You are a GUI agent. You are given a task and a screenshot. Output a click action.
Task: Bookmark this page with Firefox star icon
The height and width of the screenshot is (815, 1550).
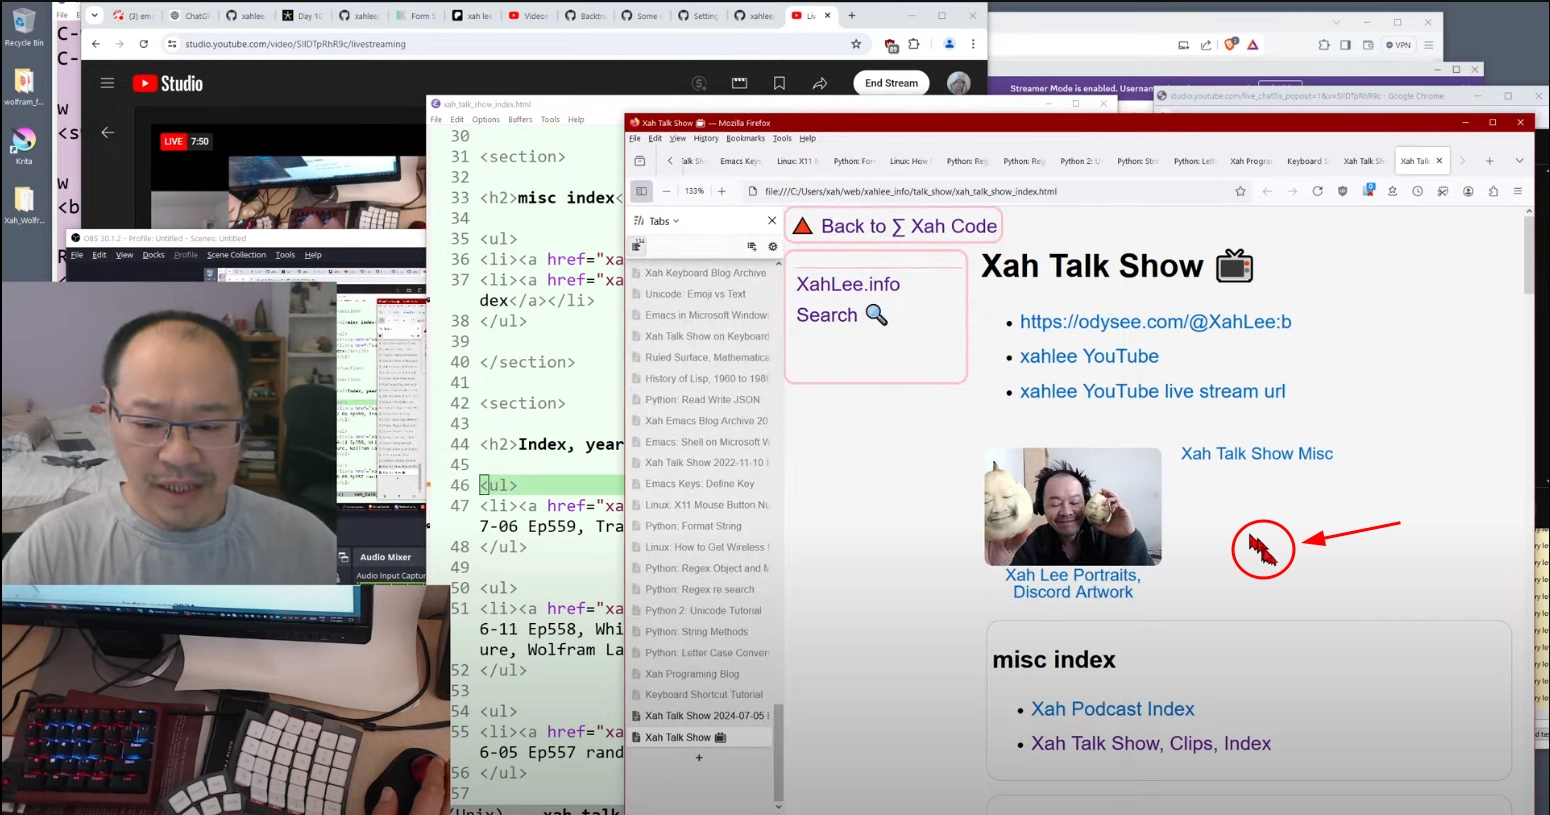[1240, 191]
